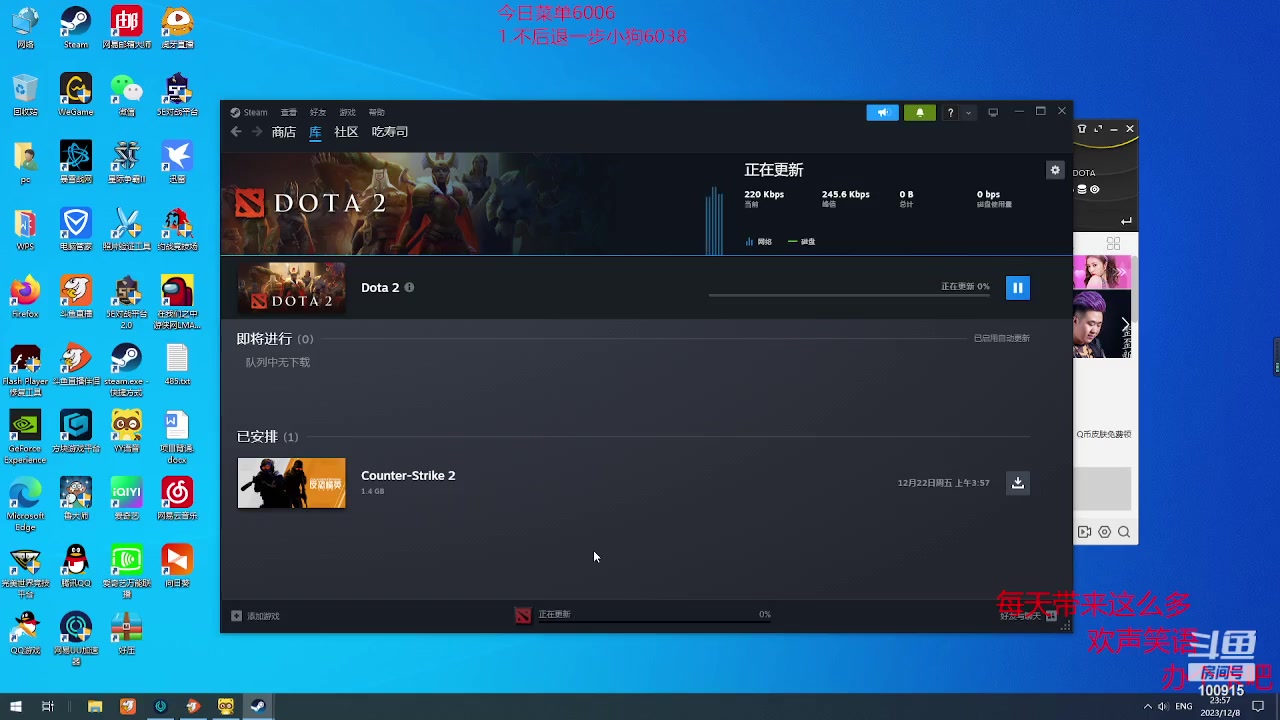This screenshot has height=720, width=1280.
Task: Click the Dota 2 update progress bar
Action: [849, 296]
